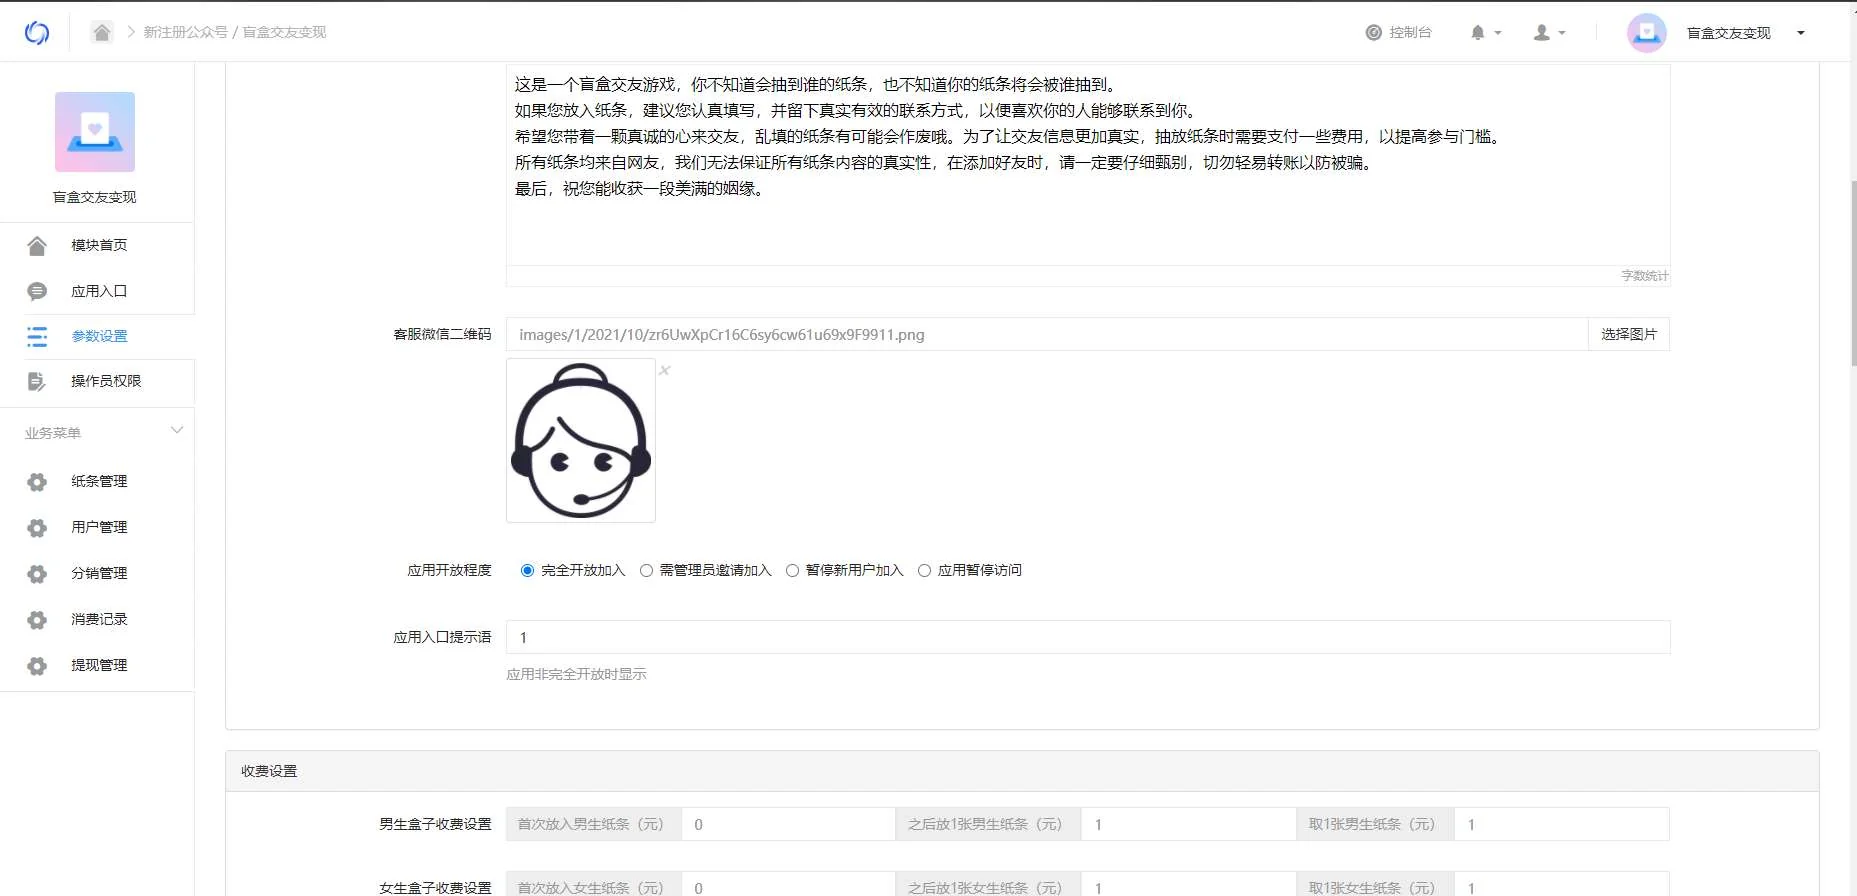Image resolution: width=1857 pixels, height=896 pixels.
Task: Open 参数设置 menu item
Action: click(x=99, y=336)
